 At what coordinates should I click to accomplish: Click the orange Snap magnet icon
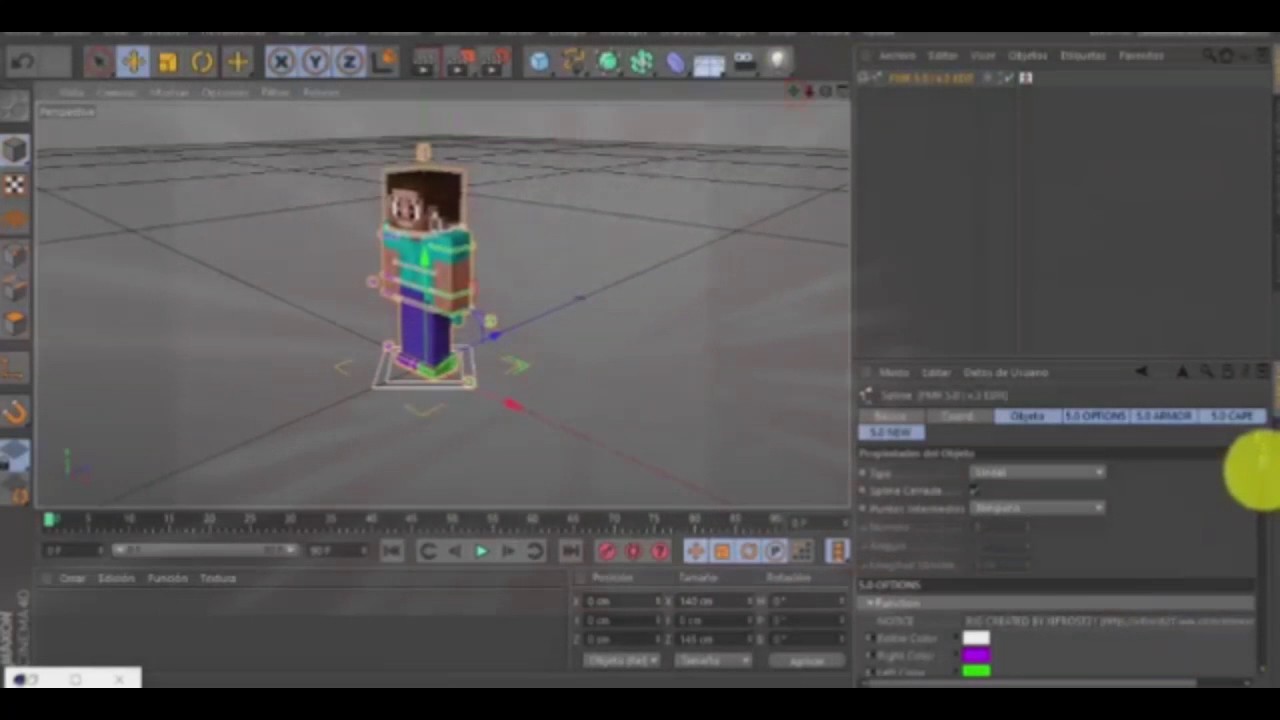coord(15,412)
